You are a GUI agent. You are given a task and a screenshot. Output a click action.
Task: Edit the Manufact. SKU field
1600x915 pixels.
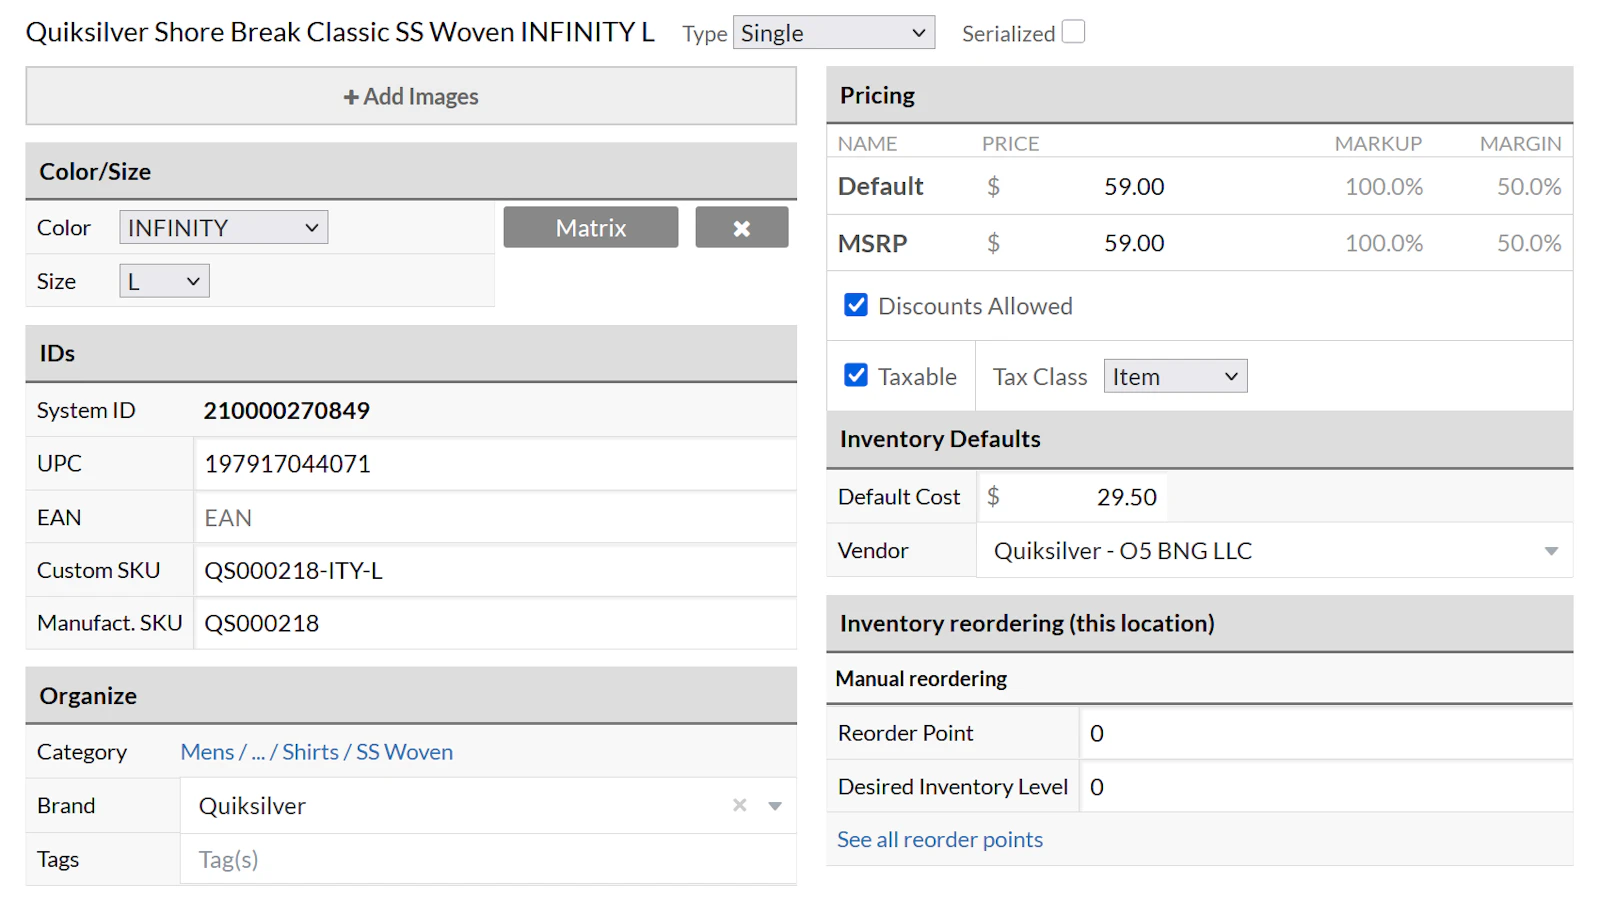click(495, 624)
